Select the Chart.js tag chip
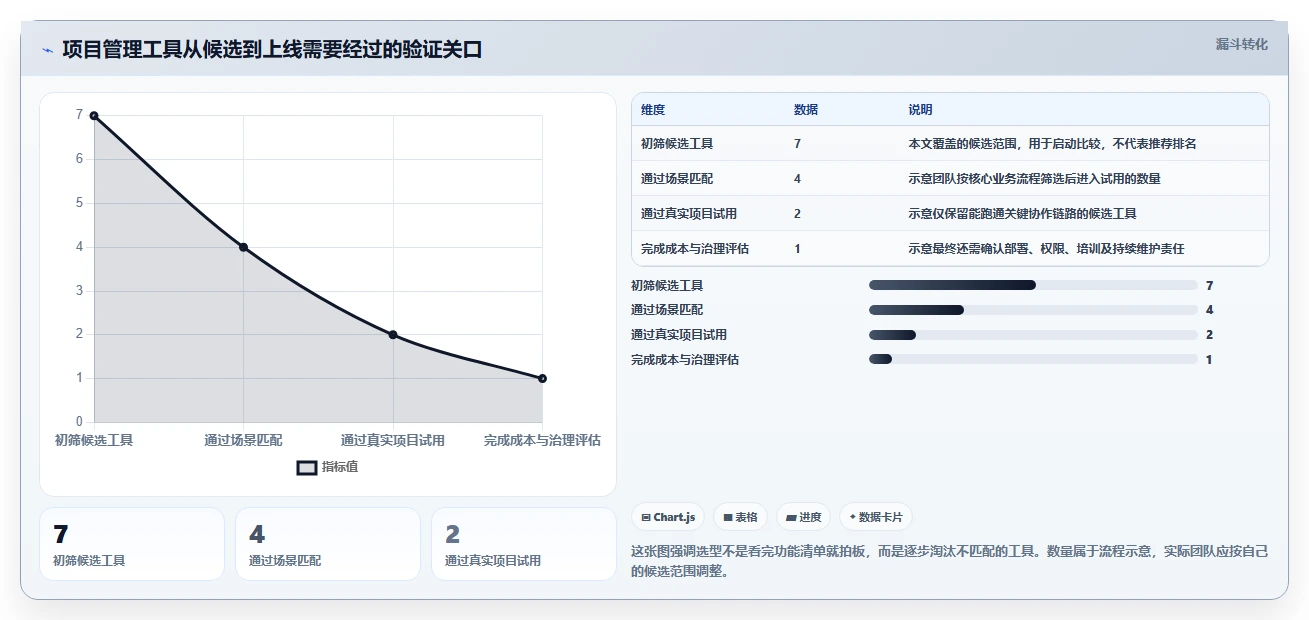 tap(668, 517)
